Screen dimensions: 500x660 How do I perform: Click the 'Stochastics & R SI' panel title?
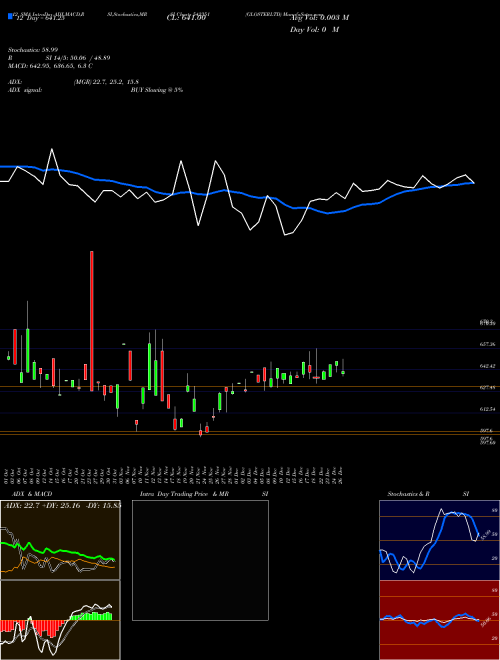(x=428, y=494)
